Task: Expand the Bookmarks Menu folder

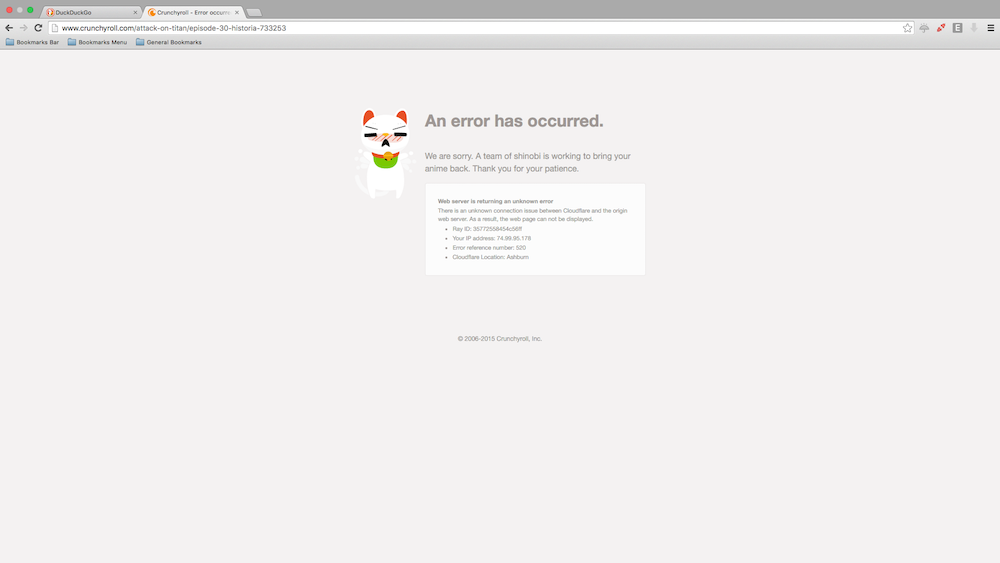Action: tap(97, 42)
